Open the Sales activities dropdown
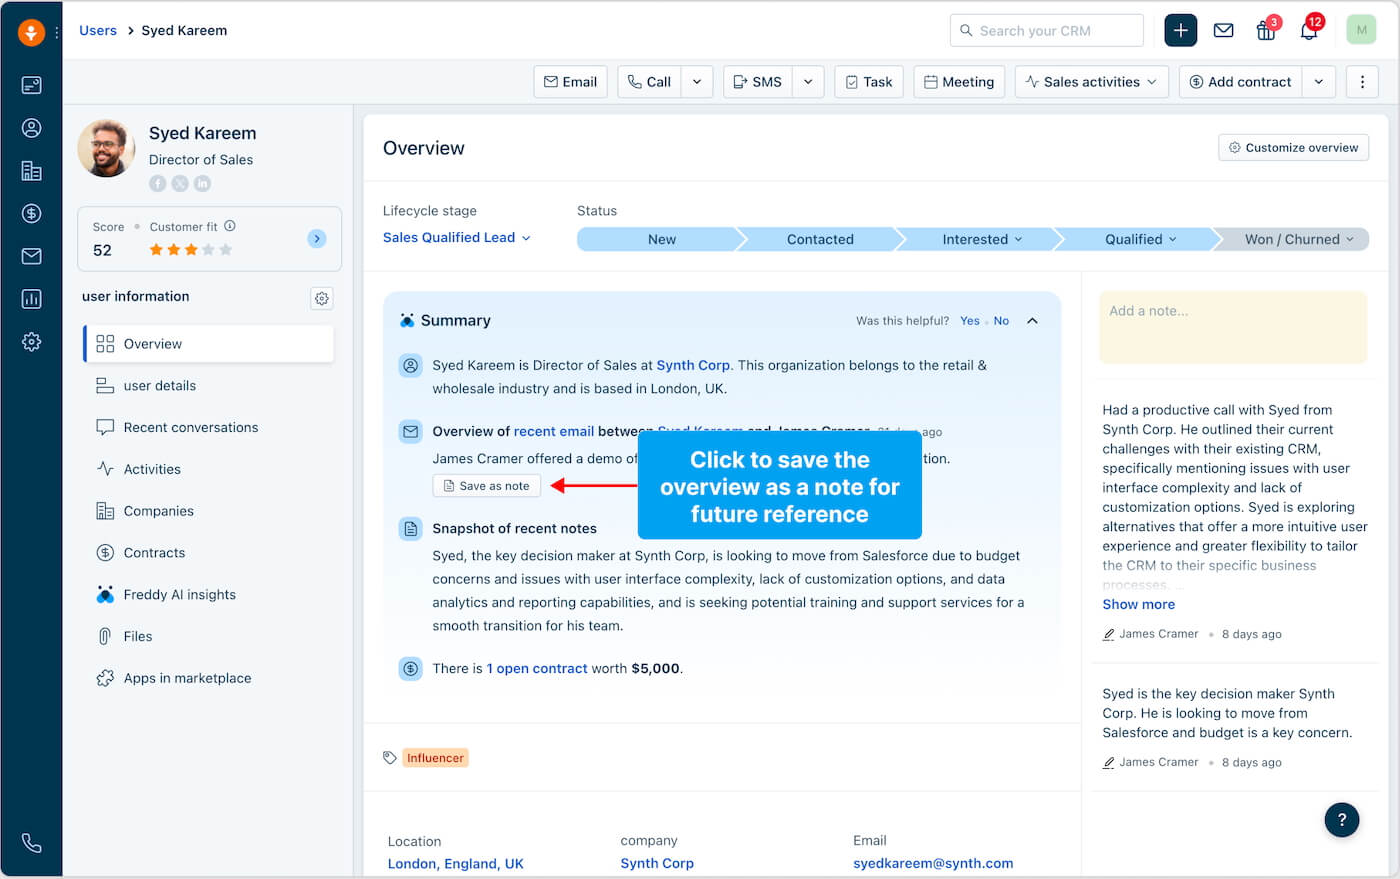Viewport: 1400px width, 879px height. [x=1091, y=82]
